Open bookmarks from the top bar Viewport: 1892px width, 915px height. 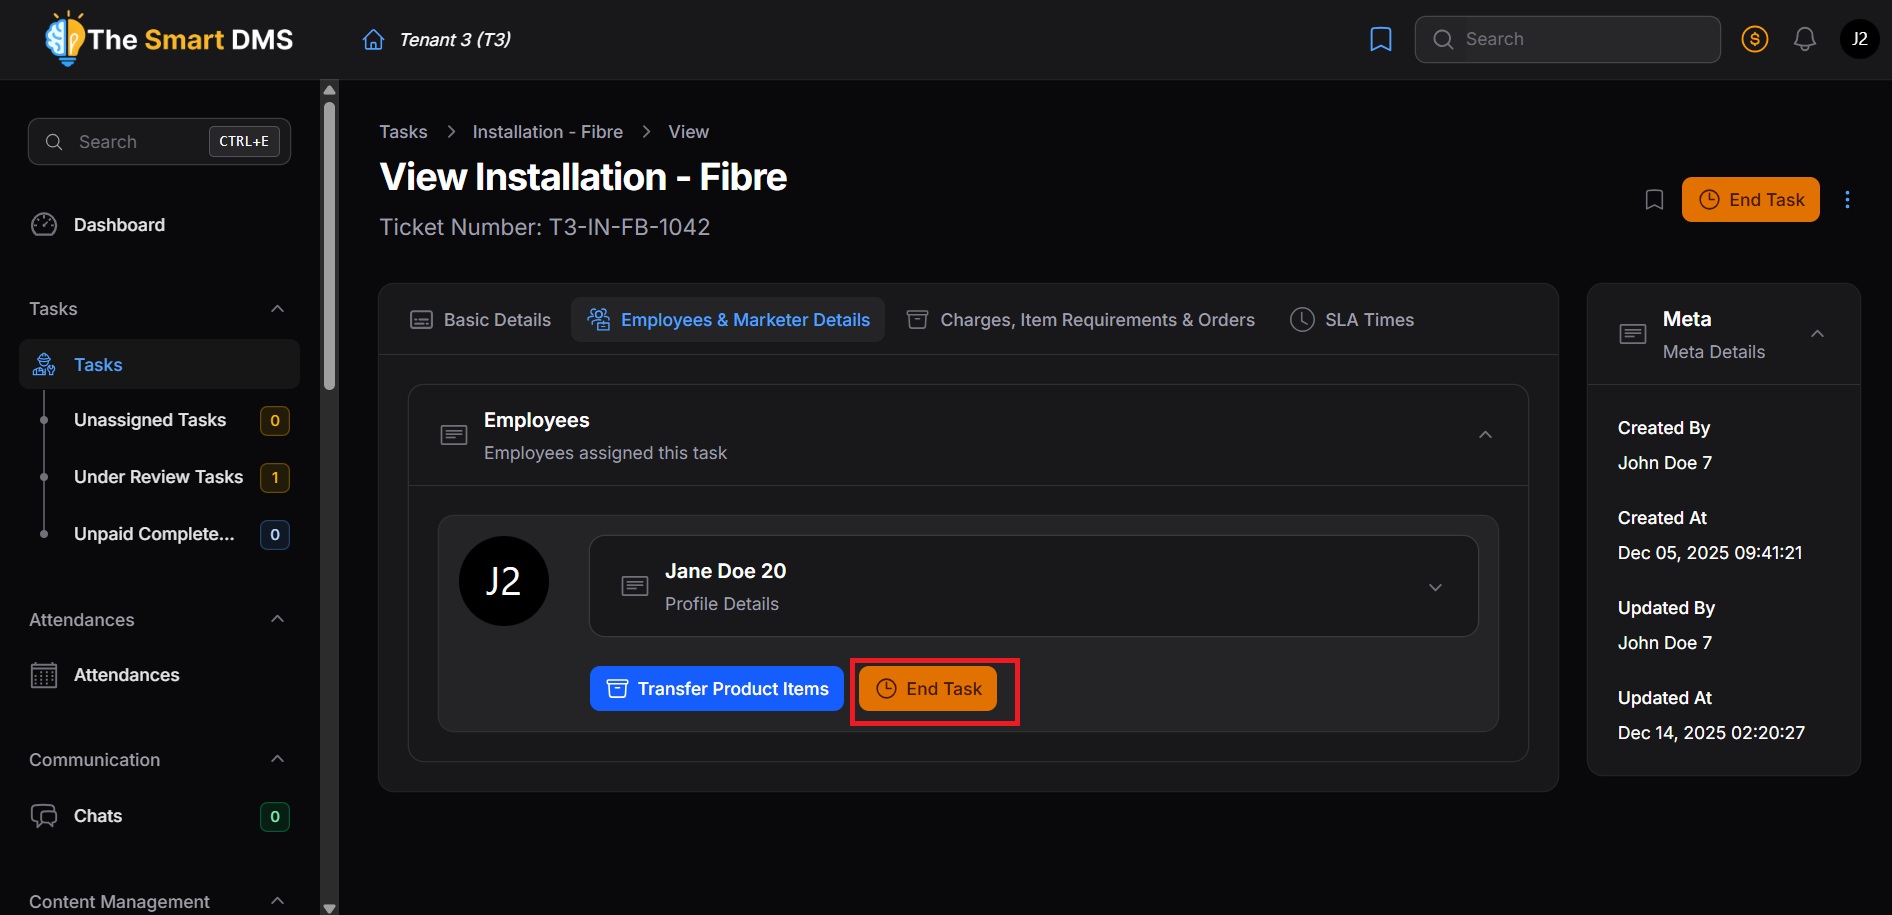[1380, 39]
